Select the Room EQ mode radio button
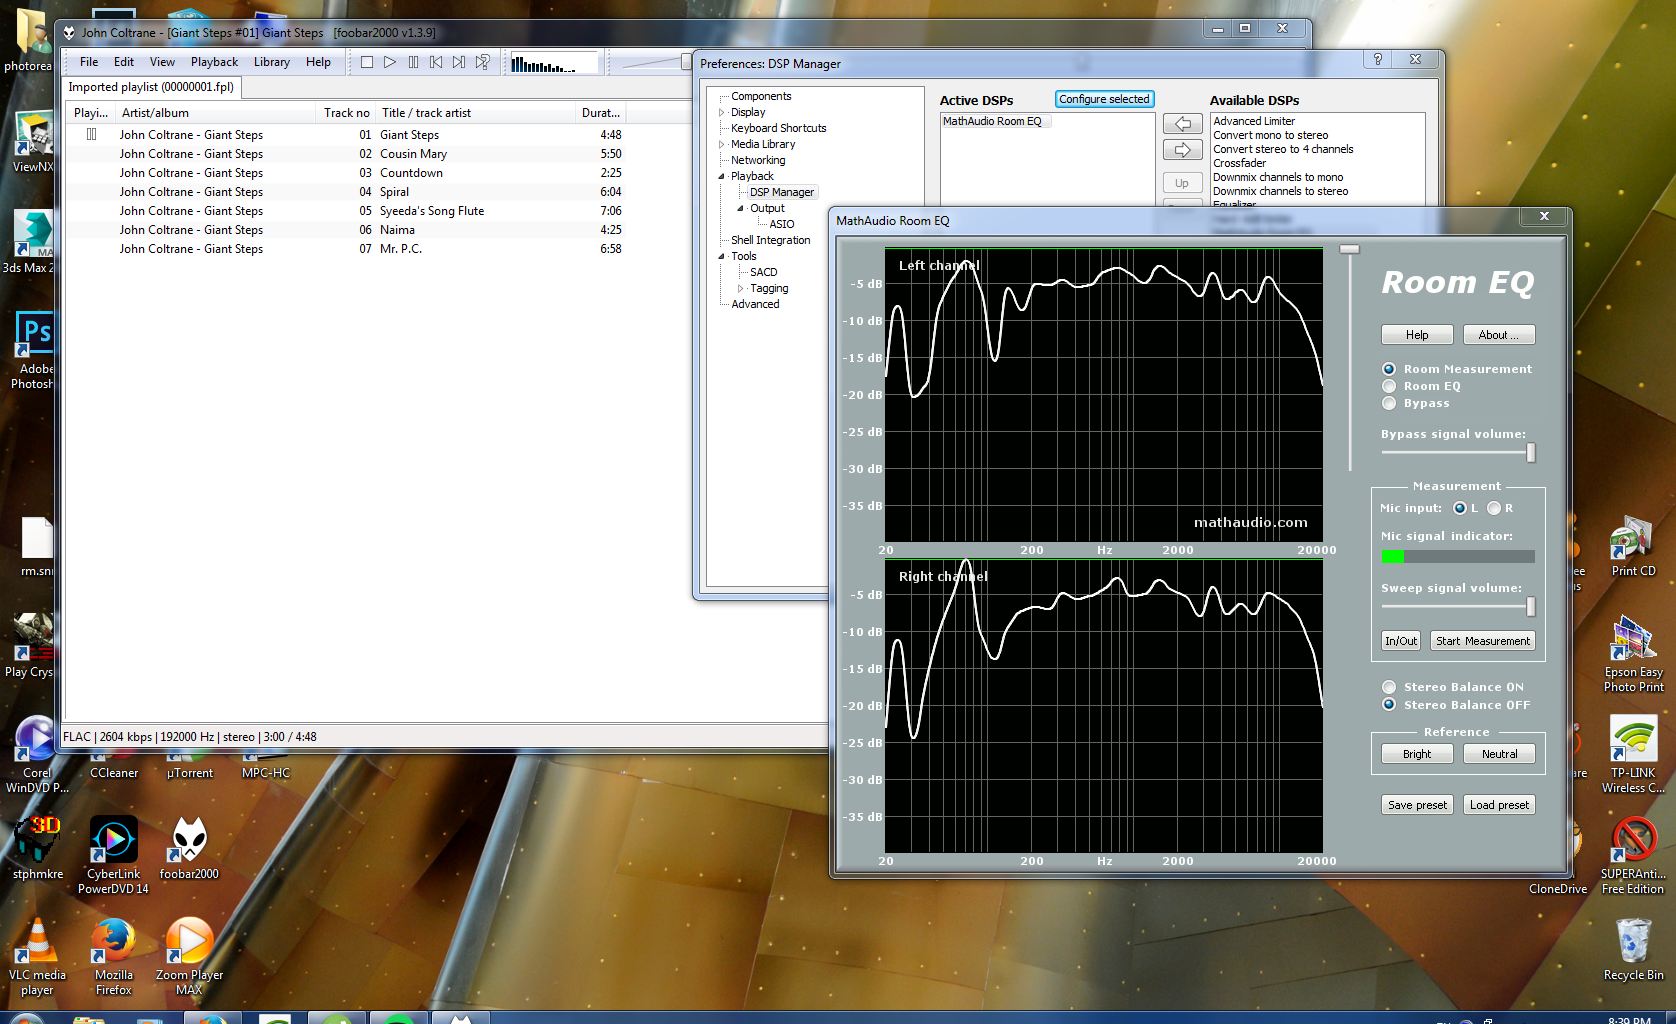 (1389, 386)
